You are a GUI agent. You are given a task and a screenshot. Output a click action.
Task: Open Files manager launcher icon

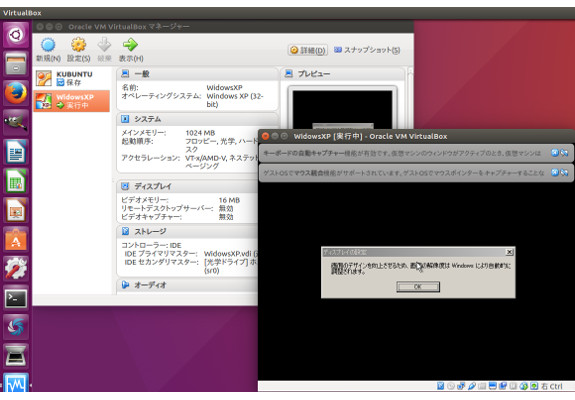tap(16, 64)
